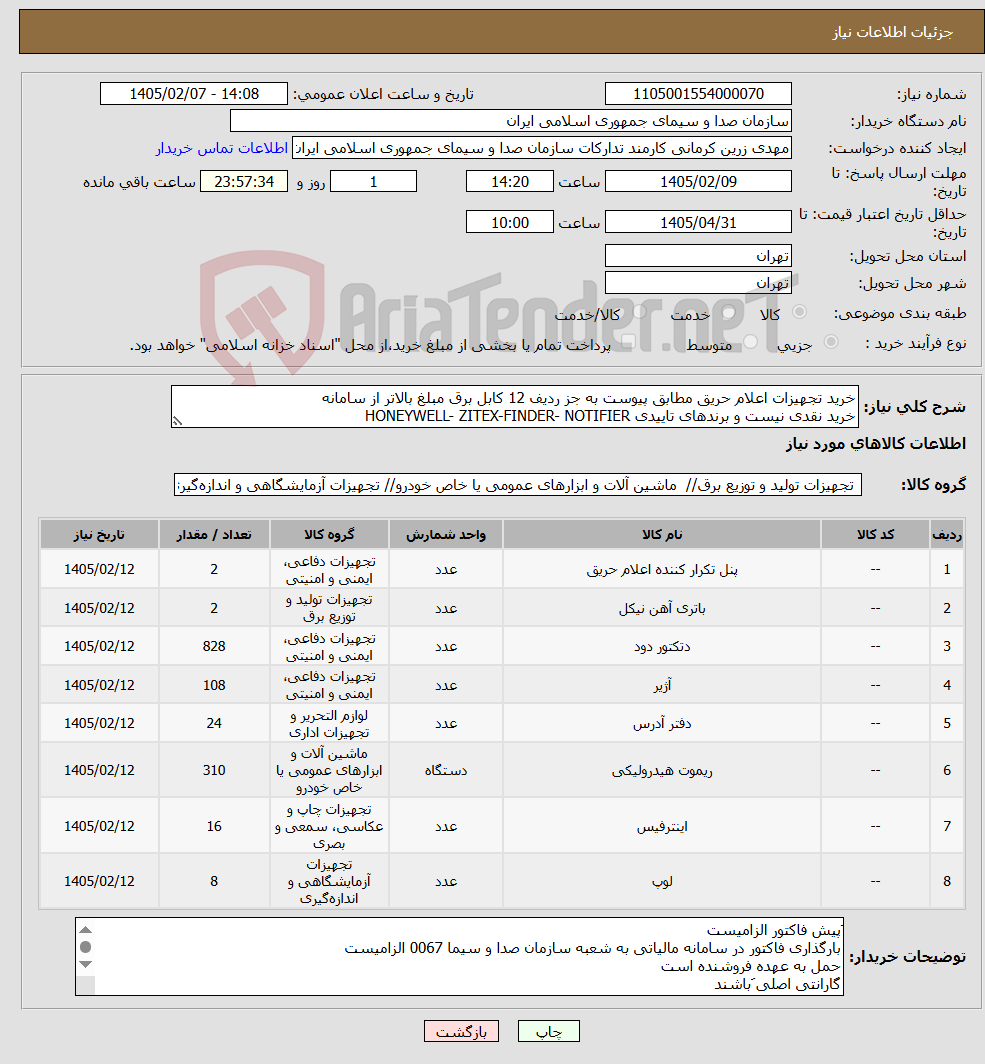Click the goods group field
985x1064 pixels.
click(x=518, y=485)
